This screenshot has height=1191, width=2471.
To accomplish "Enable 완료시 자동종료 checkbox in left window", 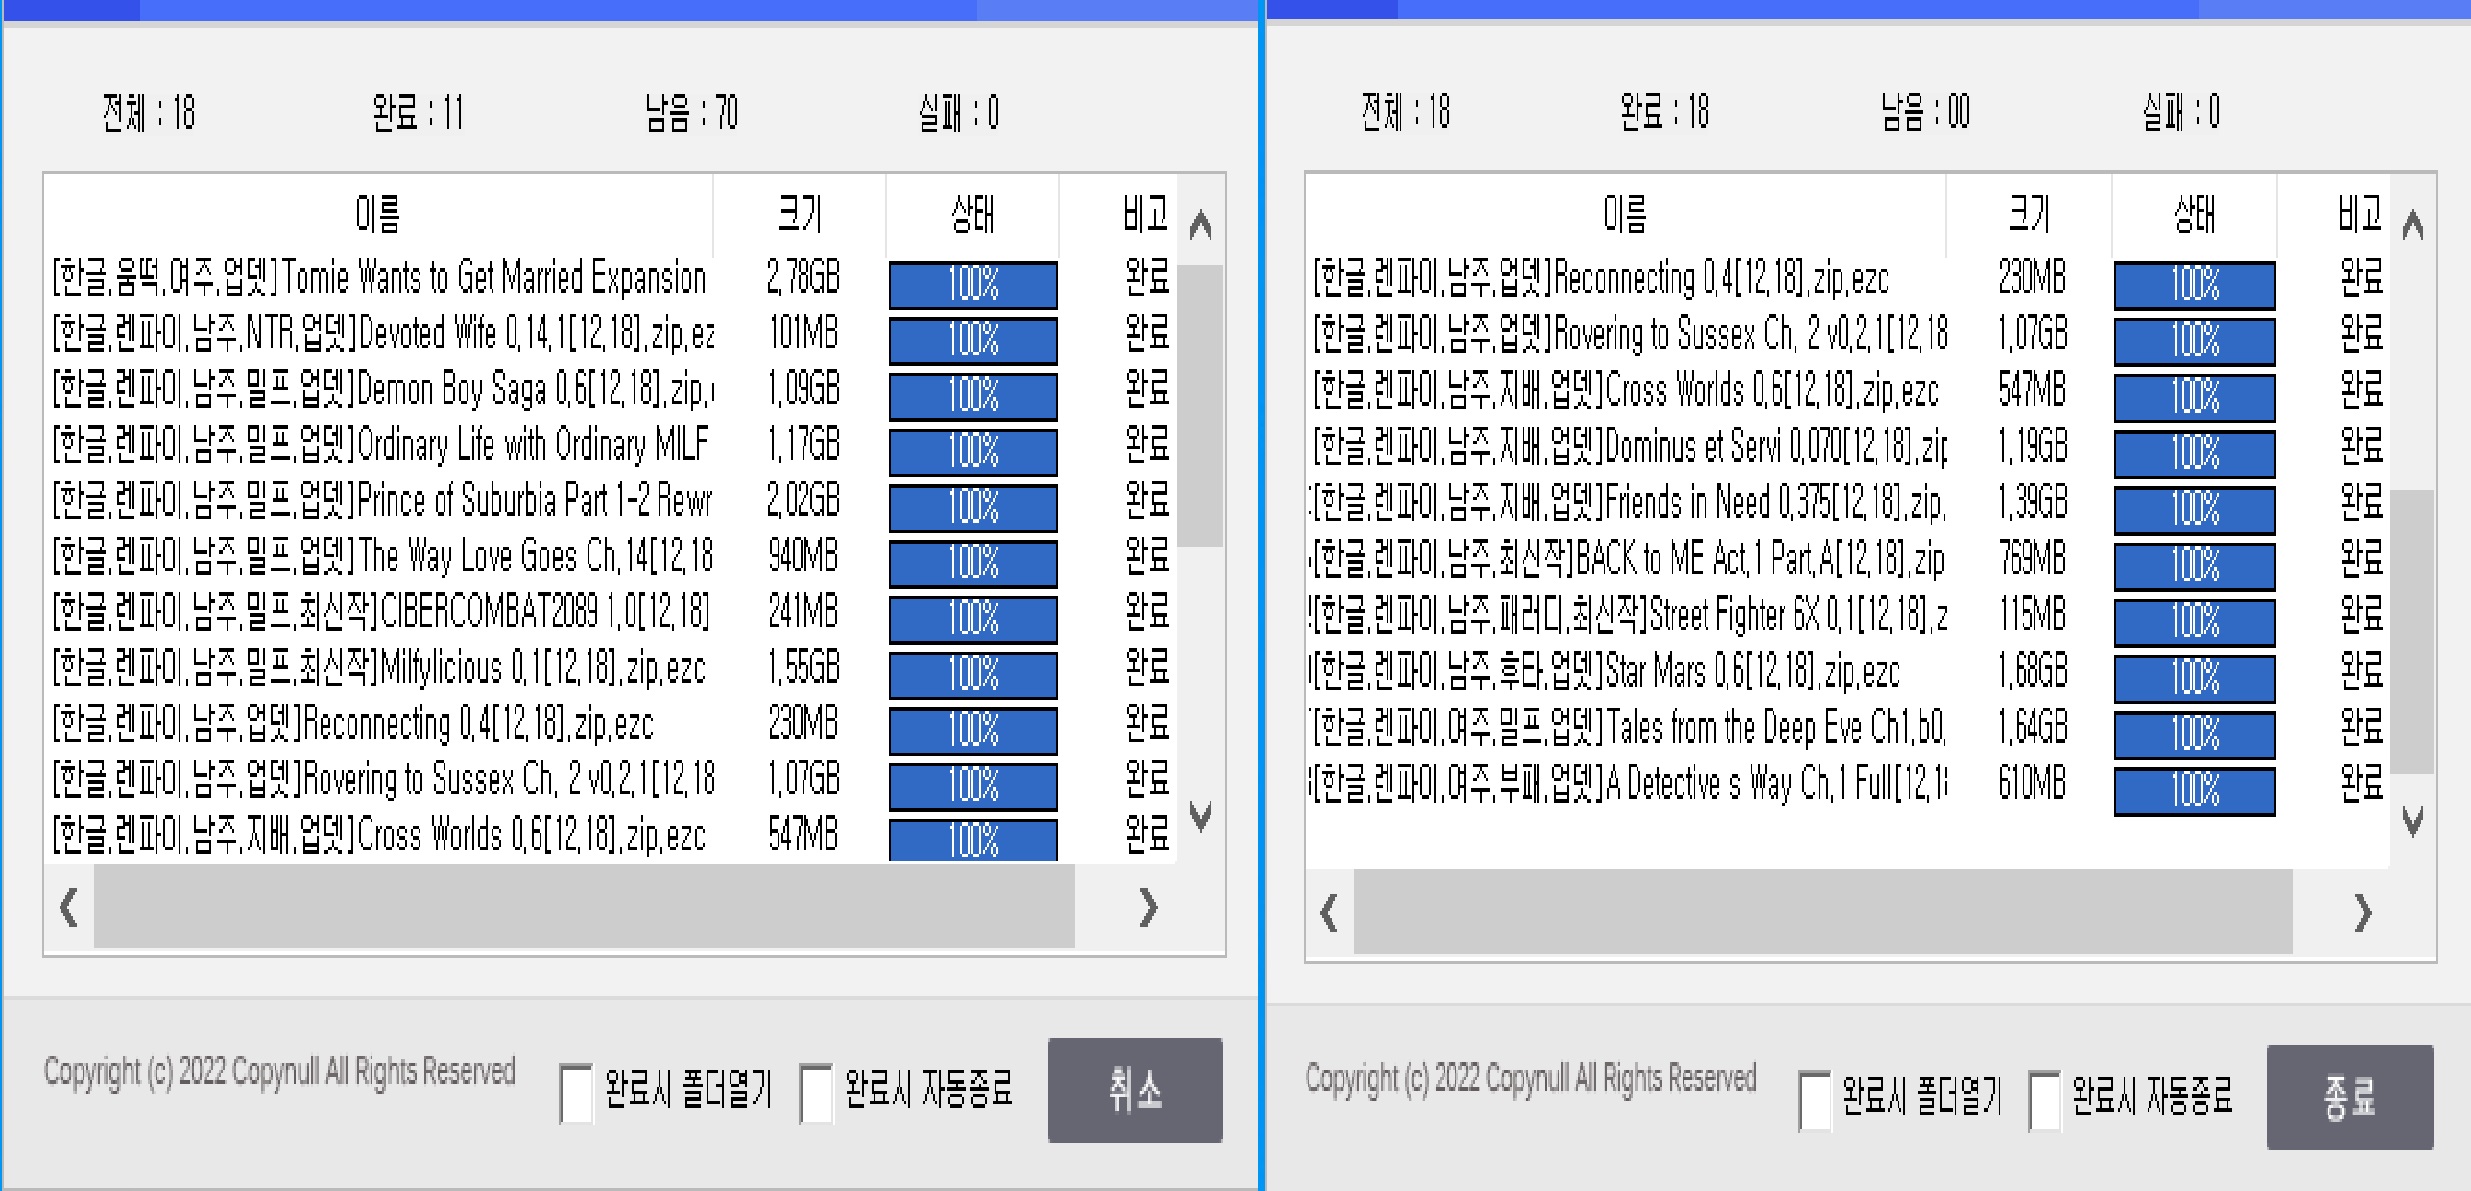I will pyautogui.click(x=816, y=1093).
